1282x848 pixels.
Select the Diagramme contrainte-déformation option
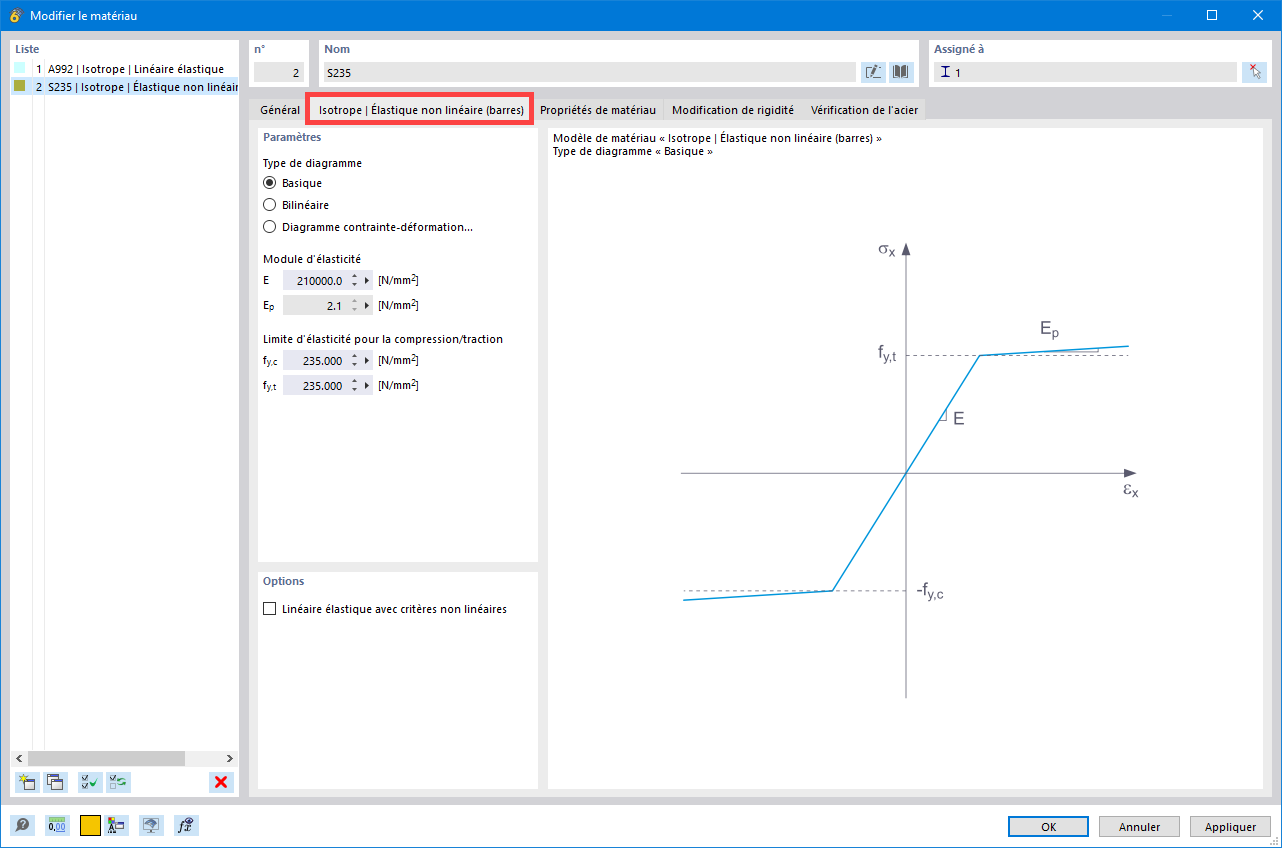[269, 227]
